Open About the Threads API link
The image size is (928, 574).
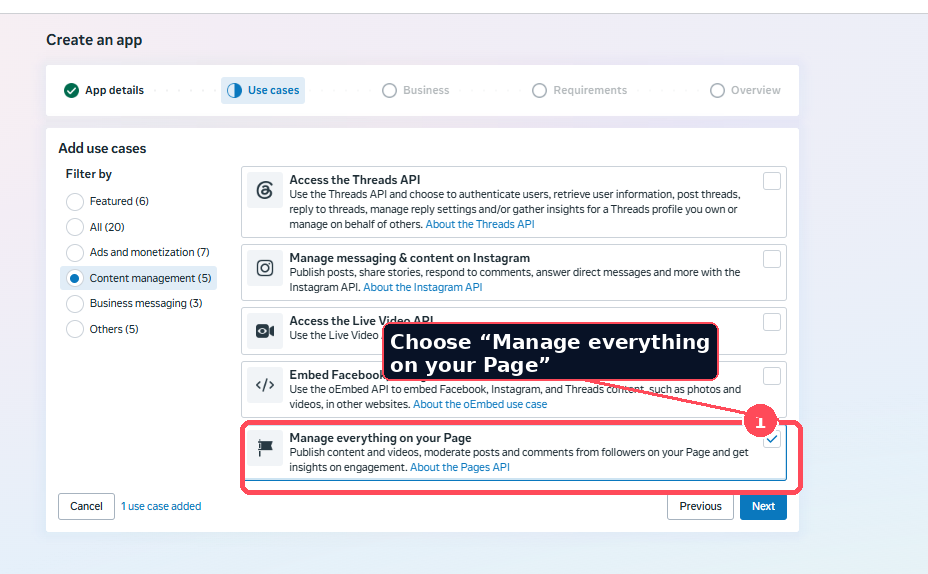[480, 224]
